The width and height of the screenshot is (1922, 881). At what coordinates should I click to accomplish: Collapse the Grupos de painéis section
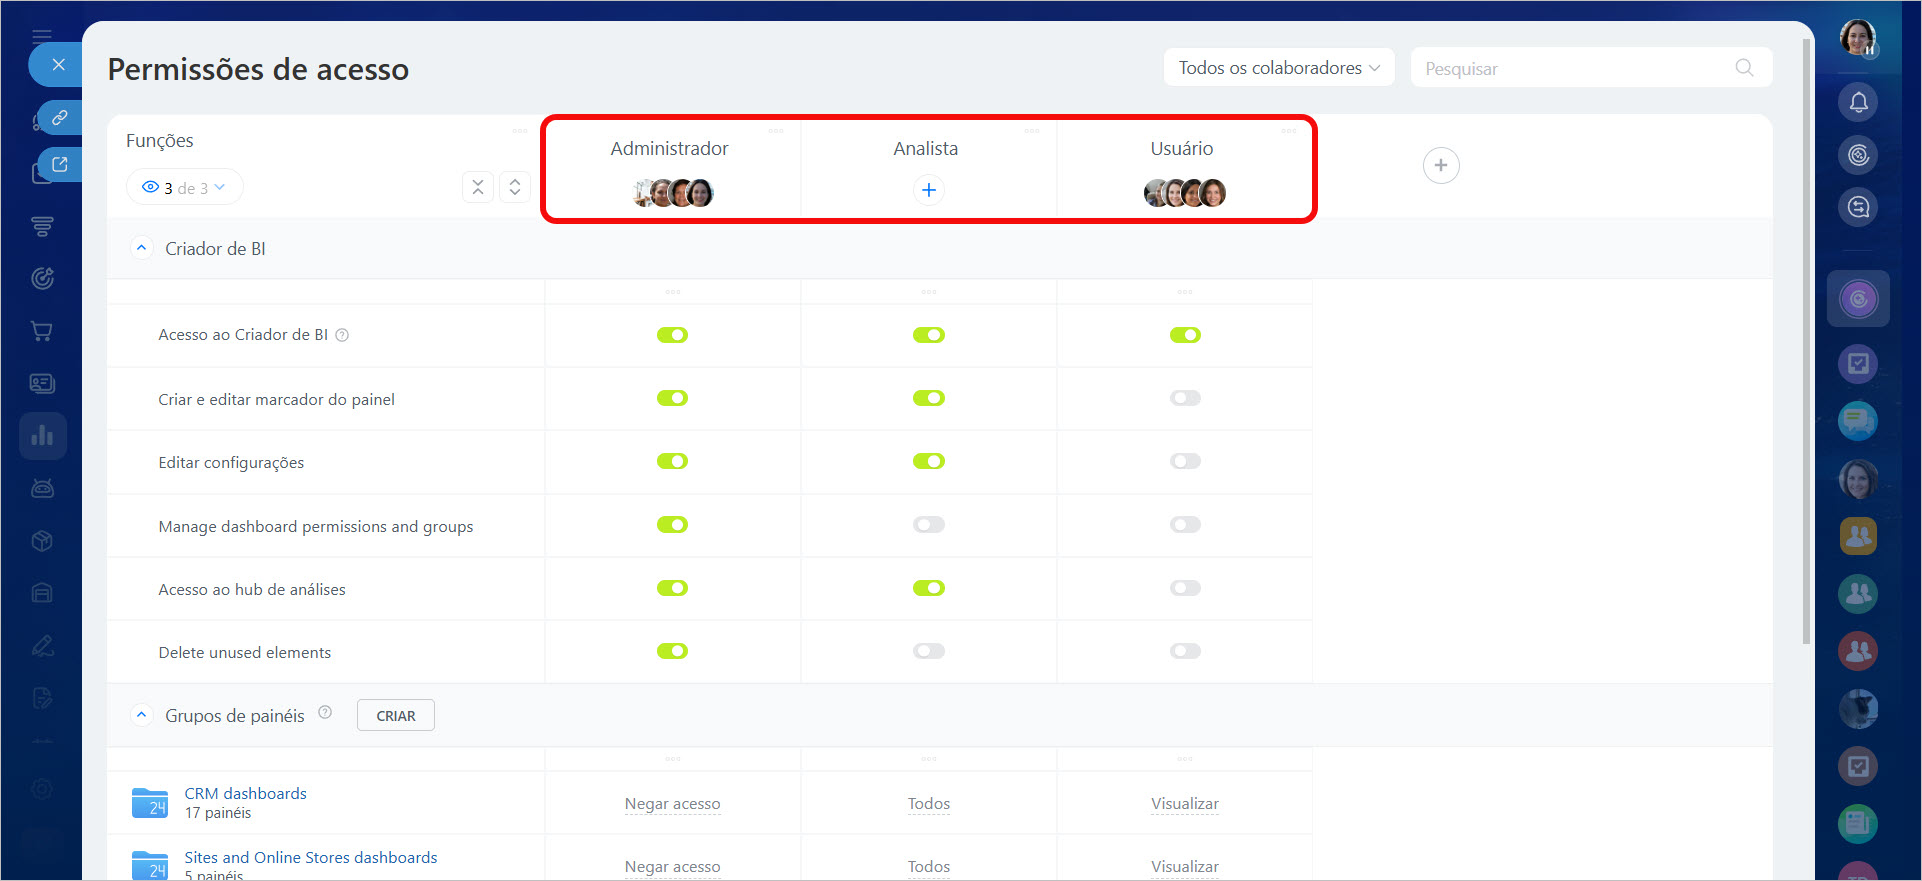pos(141,715)
